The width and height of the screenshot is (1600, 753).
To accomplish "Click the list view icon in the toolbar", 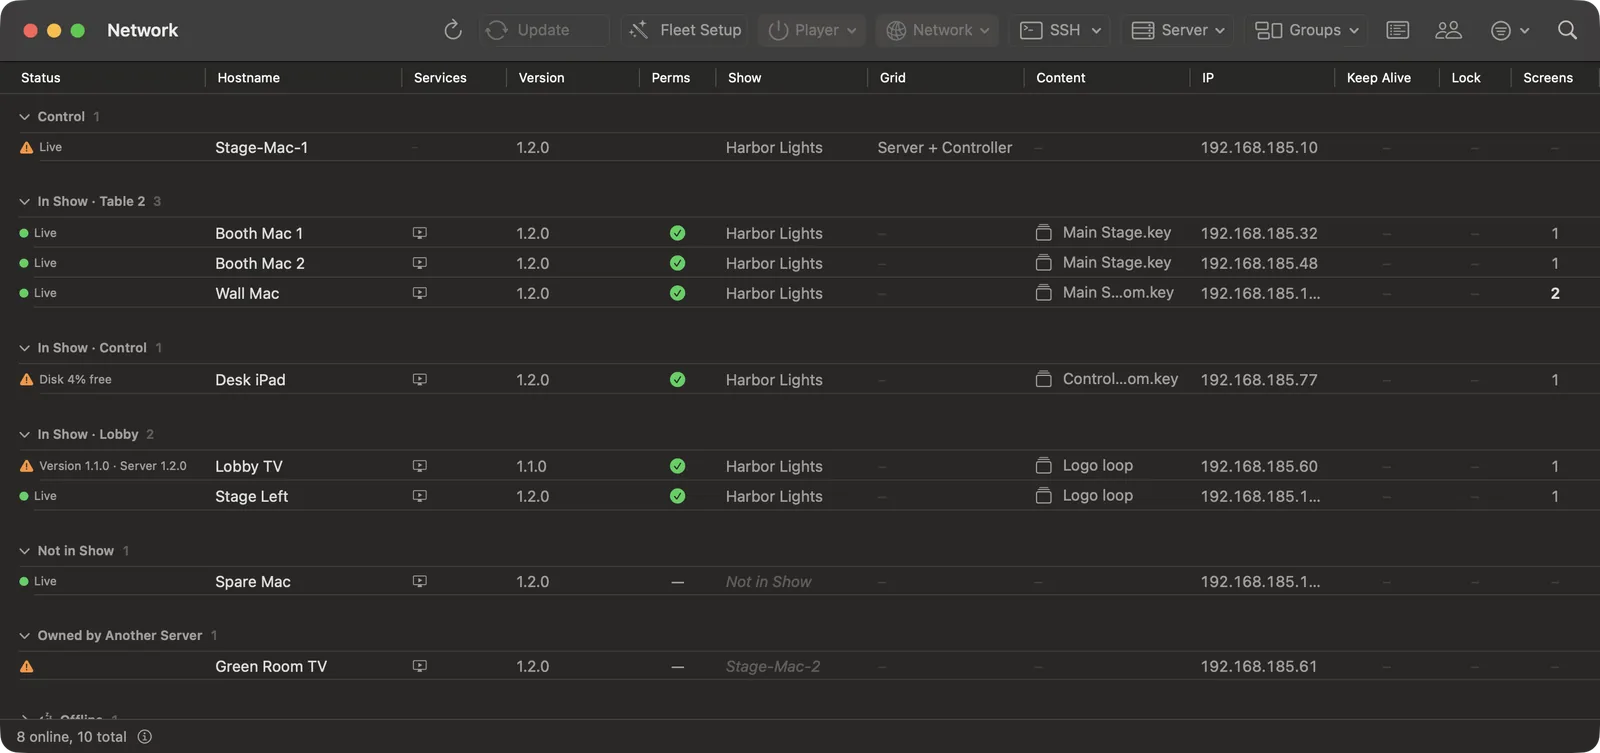I will 1398,30.
